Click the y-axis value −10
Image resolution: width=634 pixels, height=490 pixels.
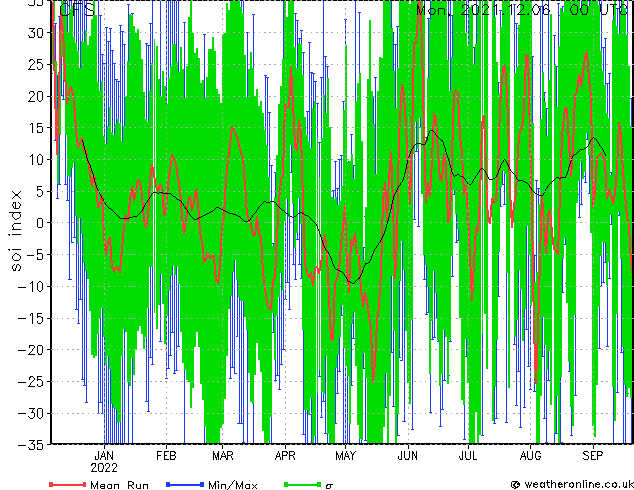(31, 286)
